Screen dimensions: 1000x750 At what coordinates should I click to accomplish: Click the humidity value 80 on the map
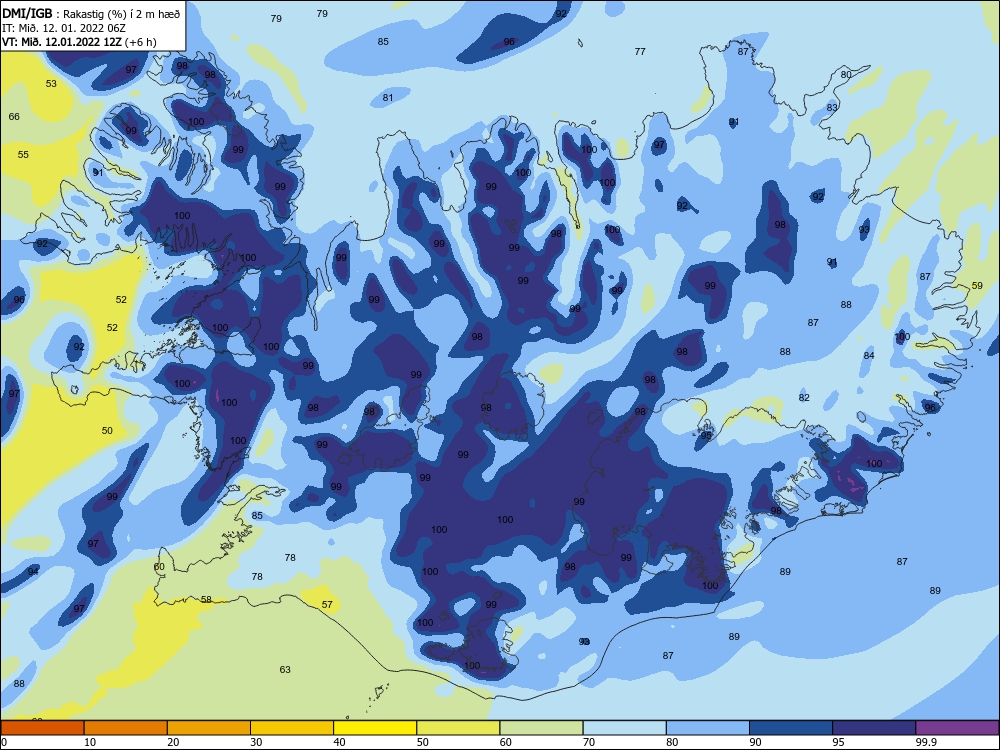pyautogui.click(x=846, y=75)
